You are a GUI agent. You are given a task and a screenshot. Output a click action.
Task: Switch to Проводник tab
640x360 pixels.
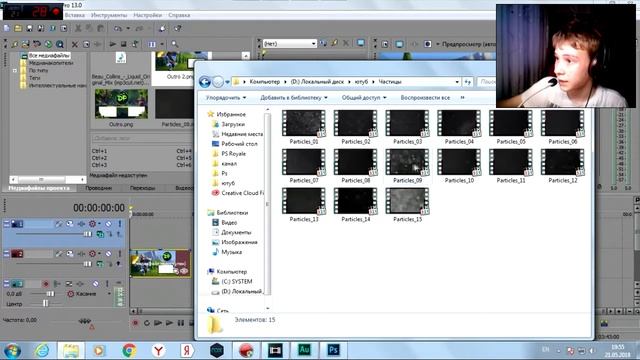point(99,188)
